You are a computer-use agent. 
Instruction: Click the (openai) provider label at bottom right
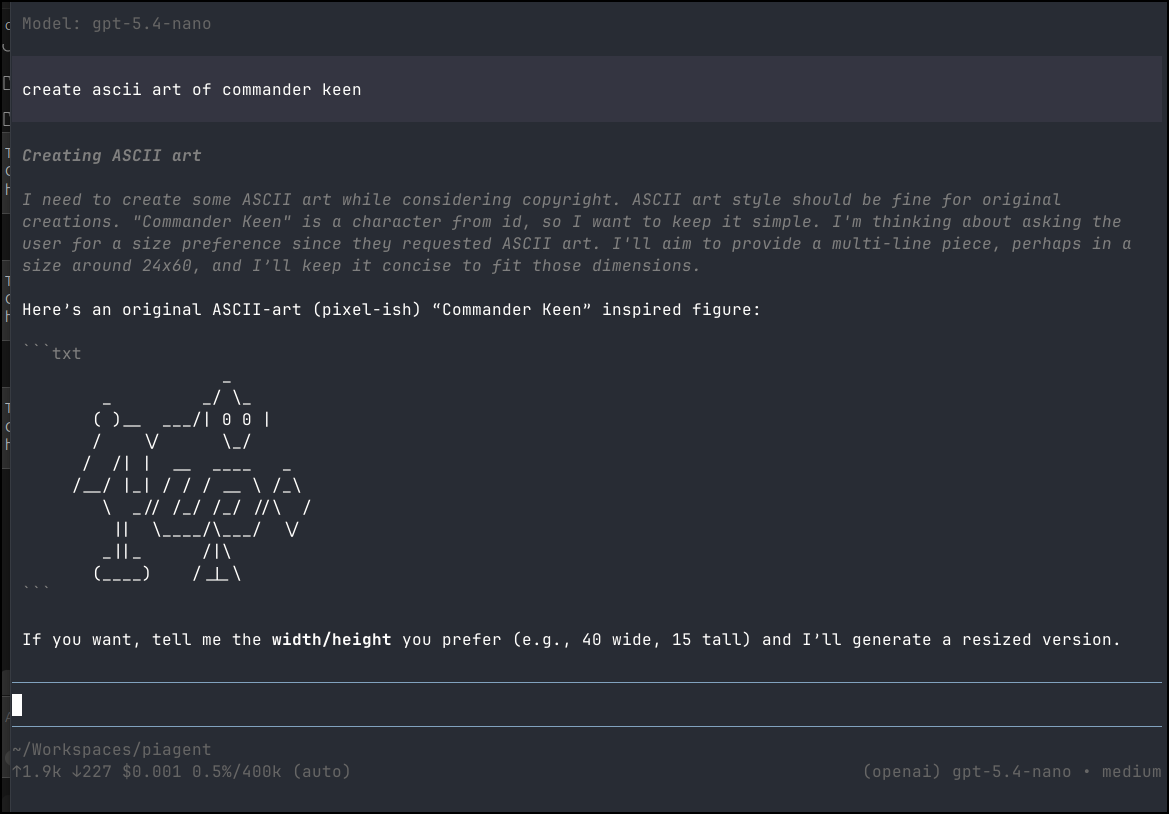click(901, 771)
